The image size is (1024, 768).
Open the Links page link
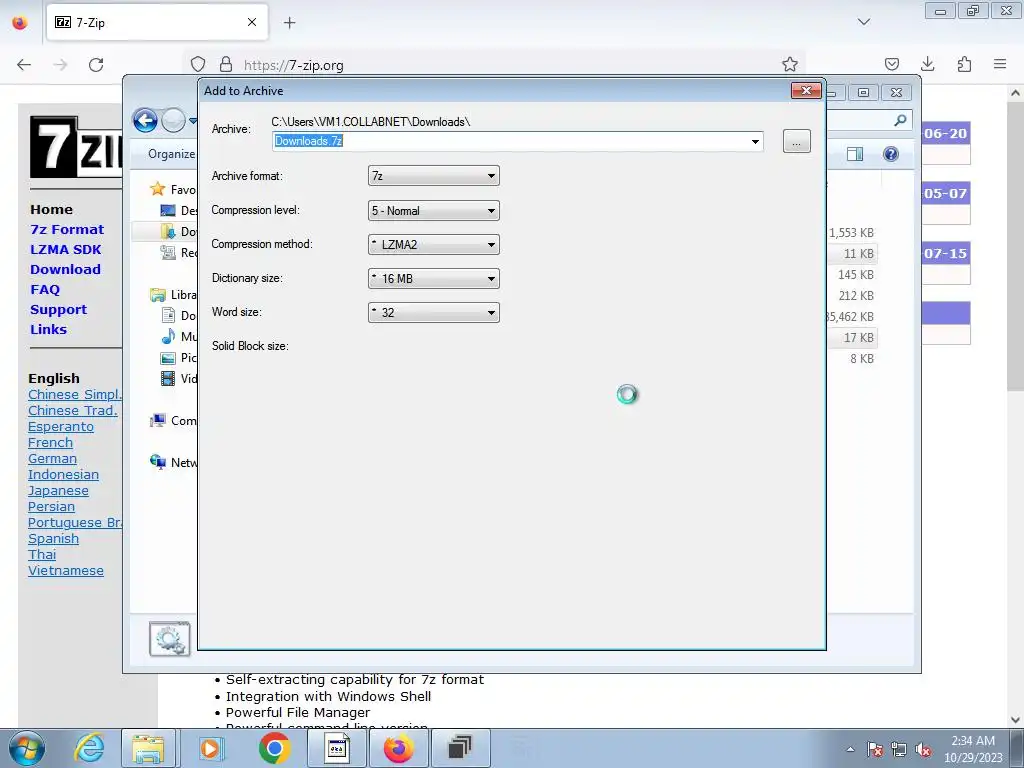coord(48,330)
